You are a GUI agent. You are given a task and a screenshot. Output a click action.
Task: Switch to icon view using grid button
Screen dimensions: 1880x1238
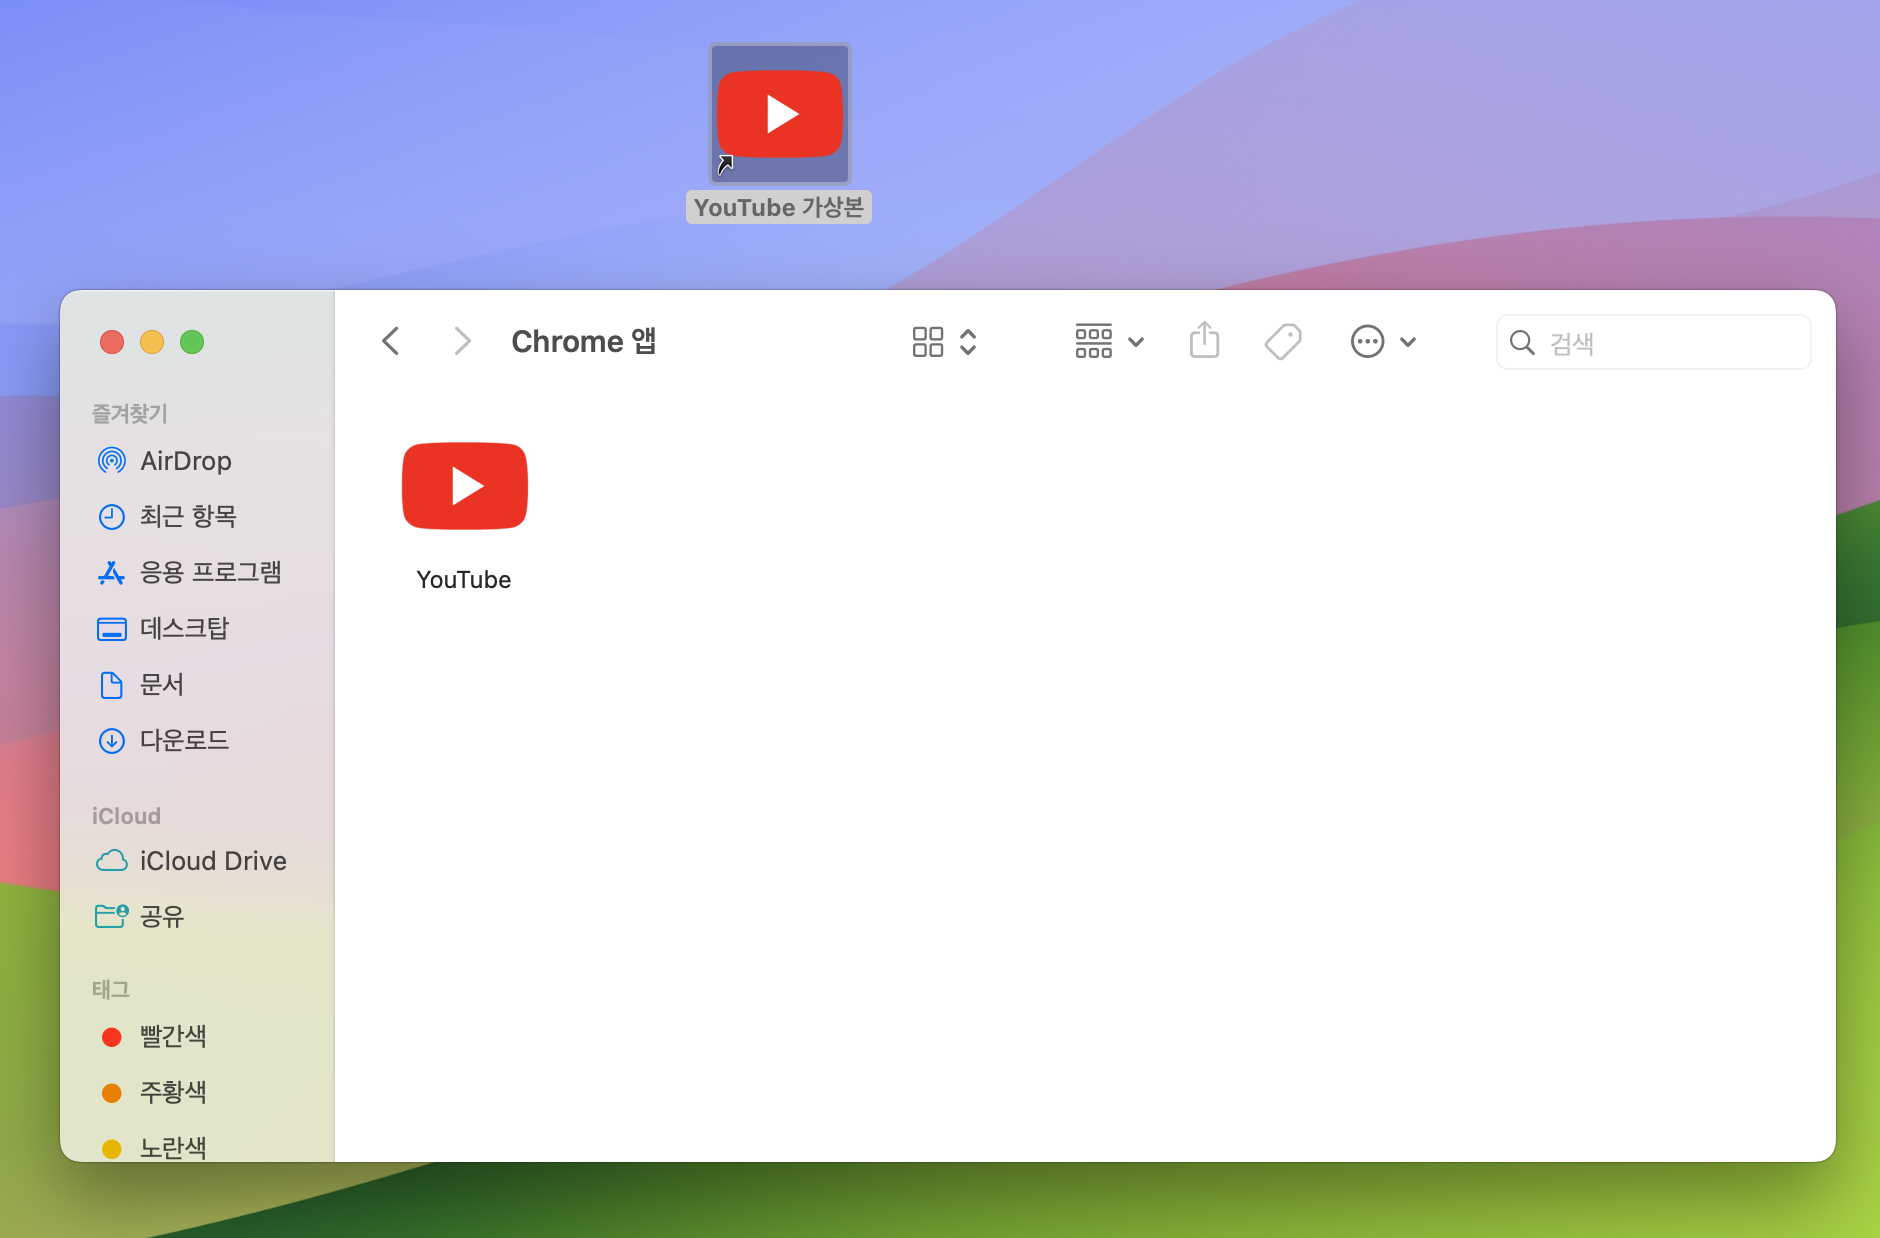tap(928, 342)
